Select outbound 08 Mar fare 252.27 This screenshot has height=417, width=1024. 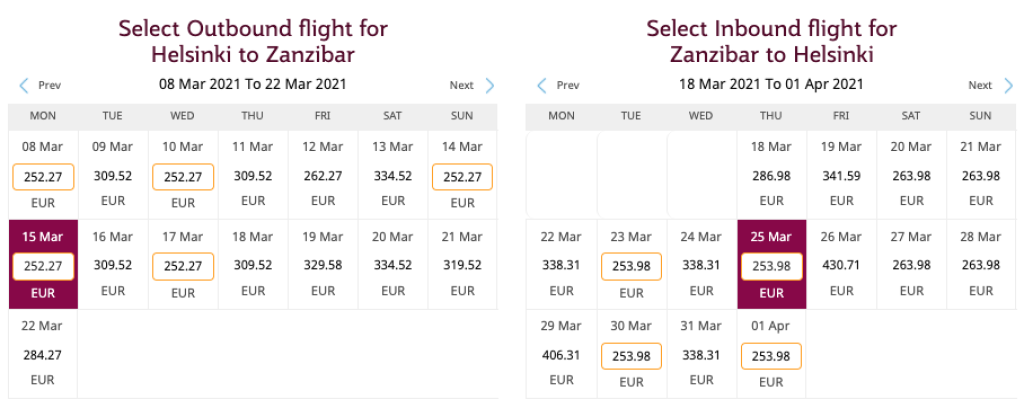42,178
